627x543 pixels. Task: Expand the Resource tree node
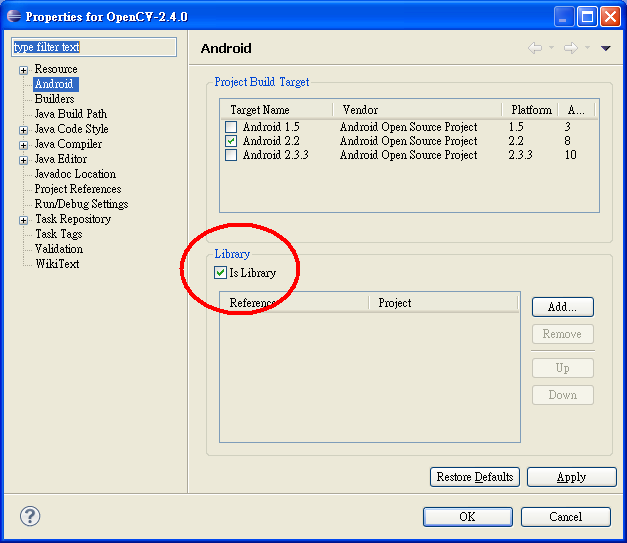[24, 70]
